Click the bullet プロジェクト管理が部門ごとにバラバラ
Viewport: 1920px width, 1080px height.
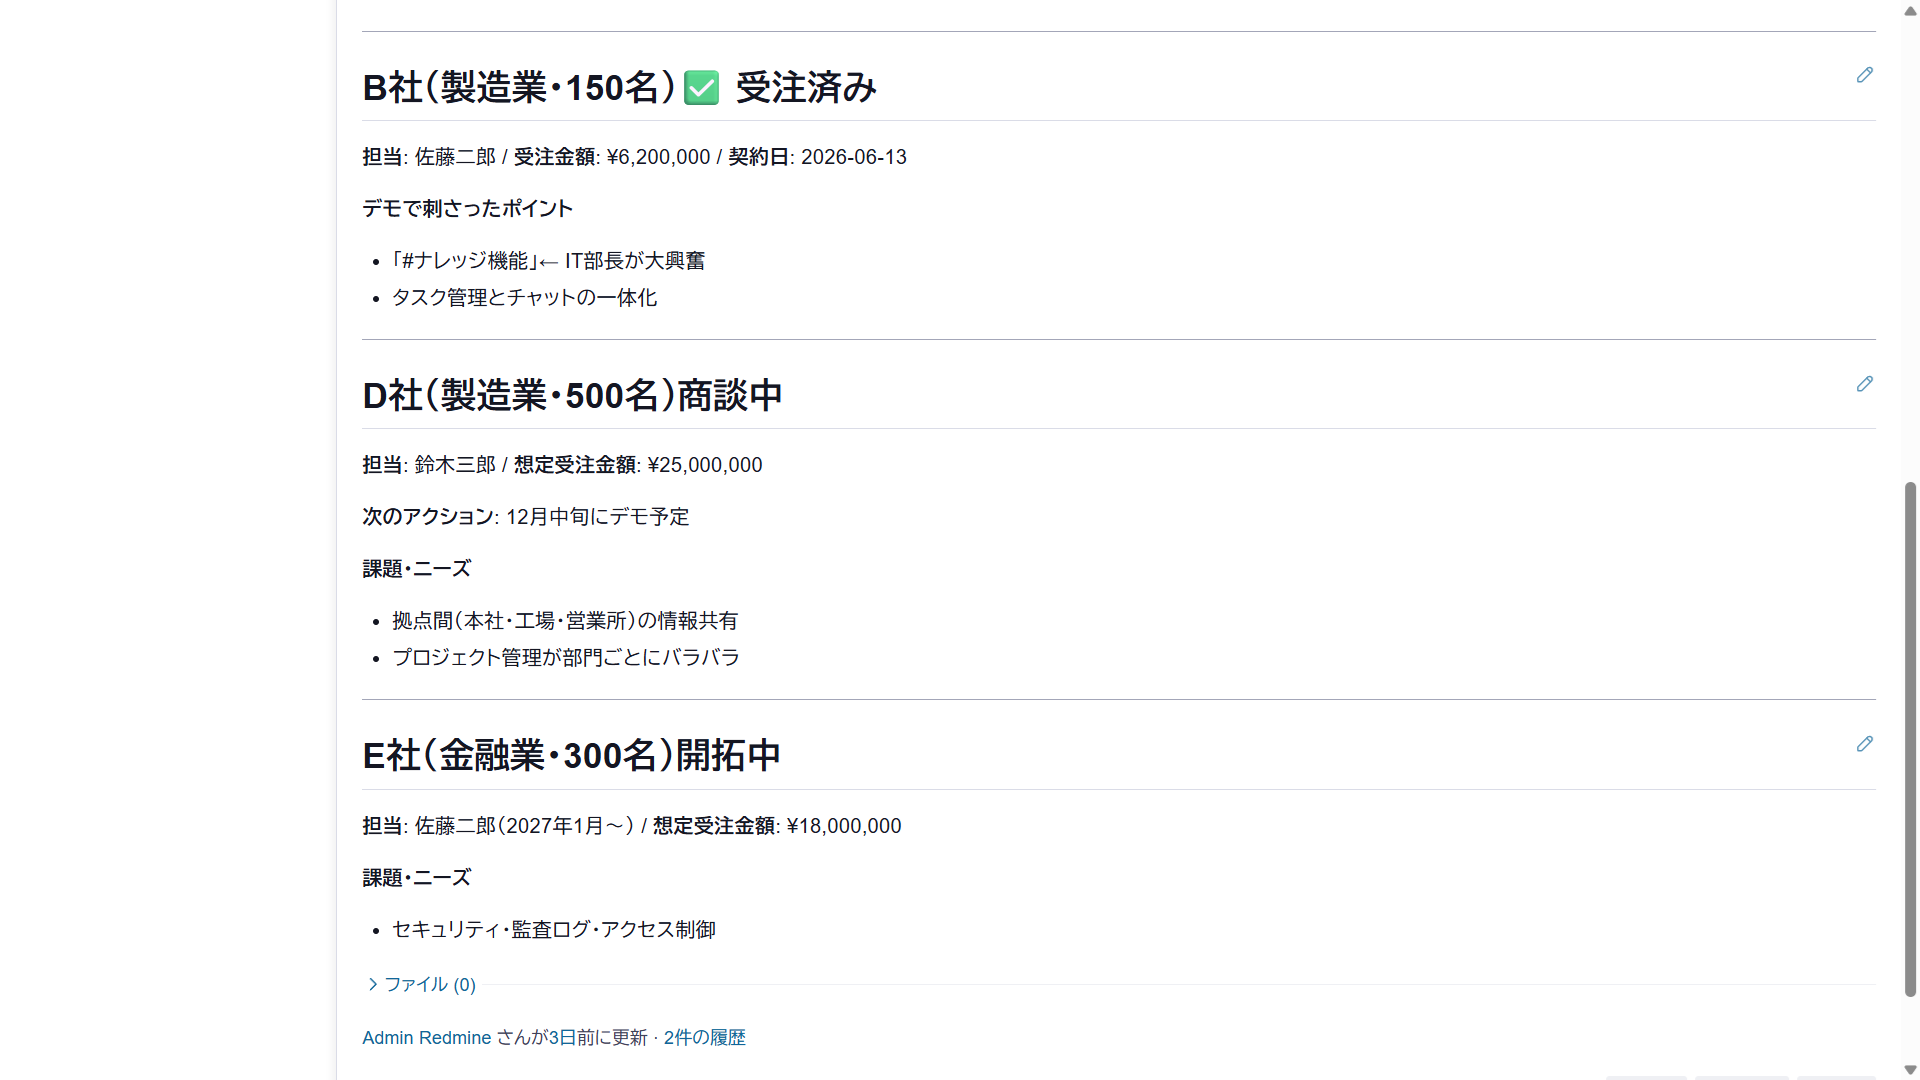[565, 658]
